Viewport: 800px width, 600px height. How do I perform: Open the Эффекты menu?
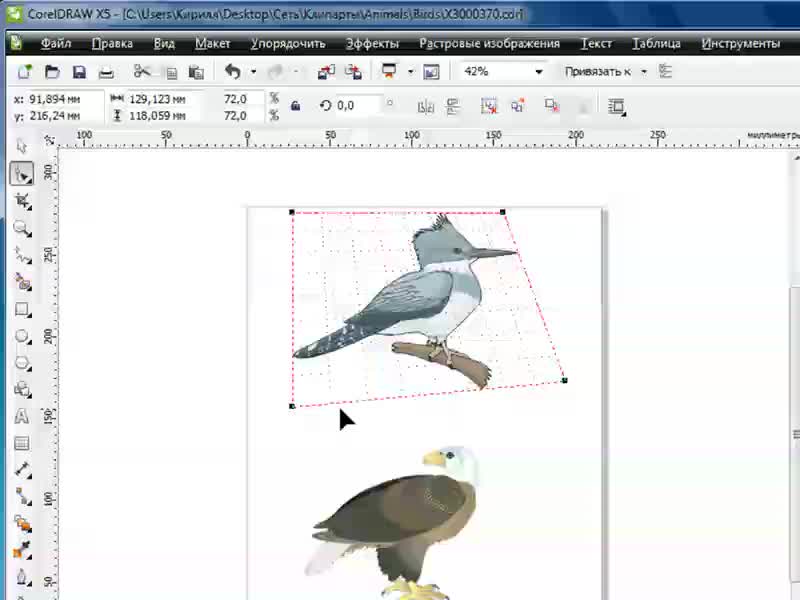click(372, 44)
